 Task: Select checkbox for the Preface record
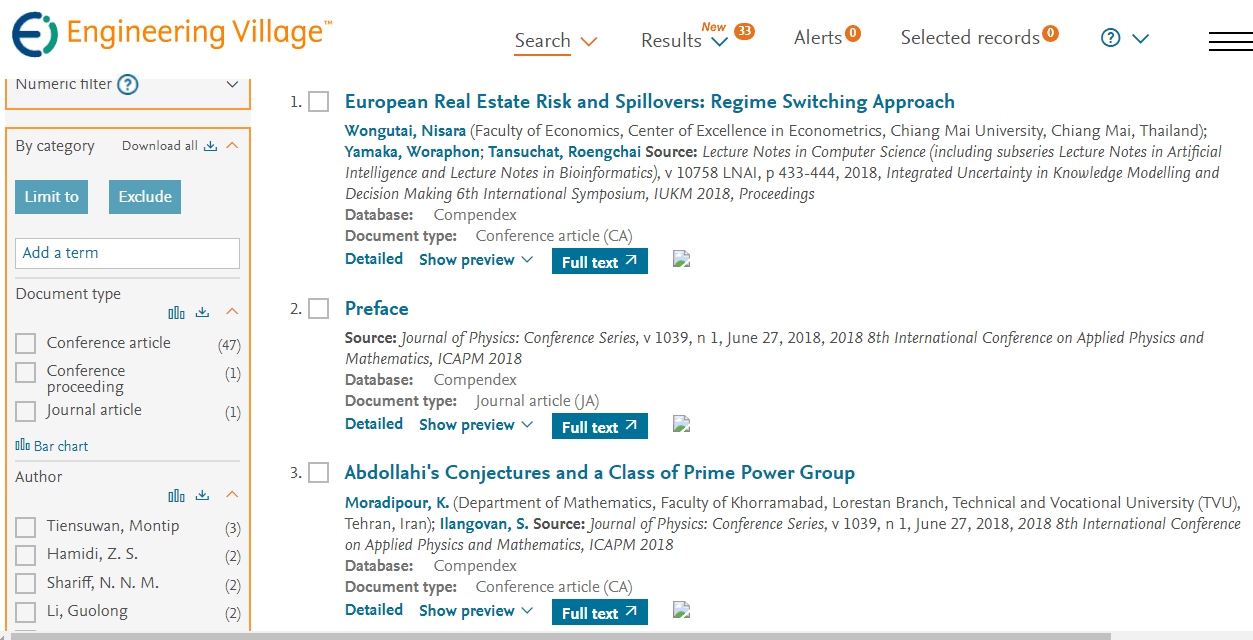(x=318, y=309)
